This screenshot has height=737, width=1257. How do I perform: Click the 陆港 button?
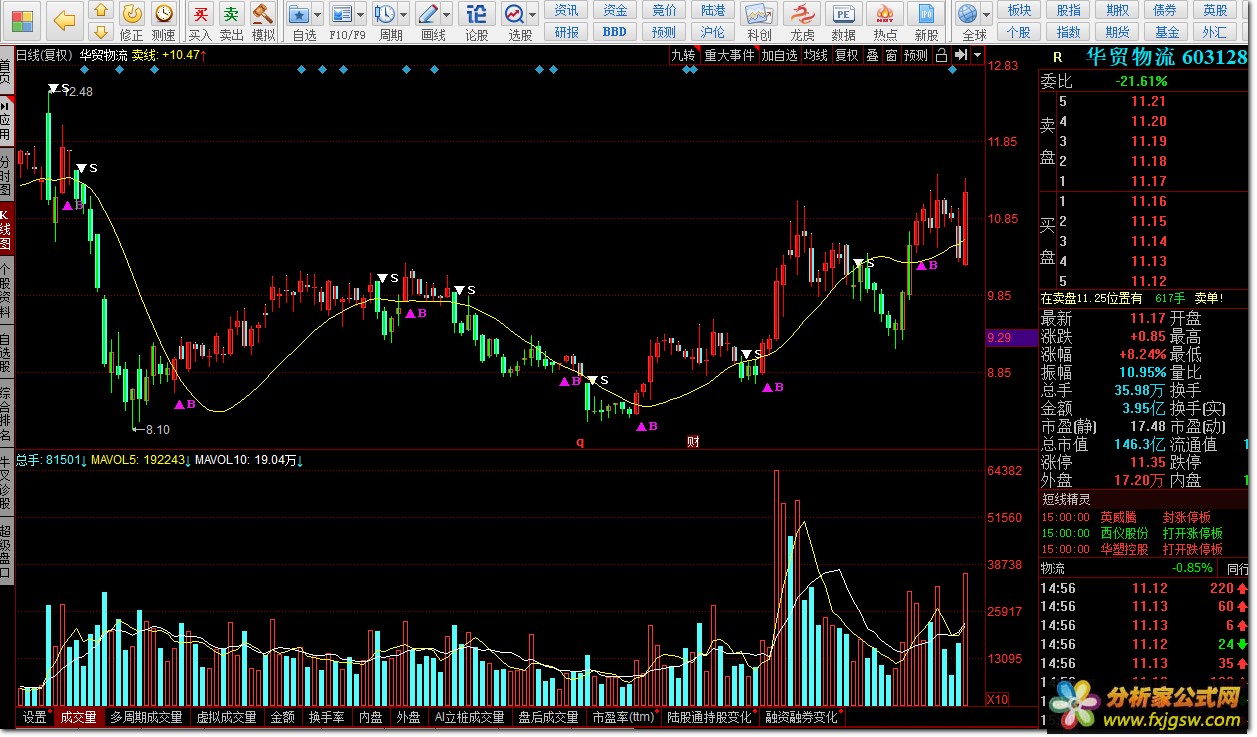(x=713, y=10)
